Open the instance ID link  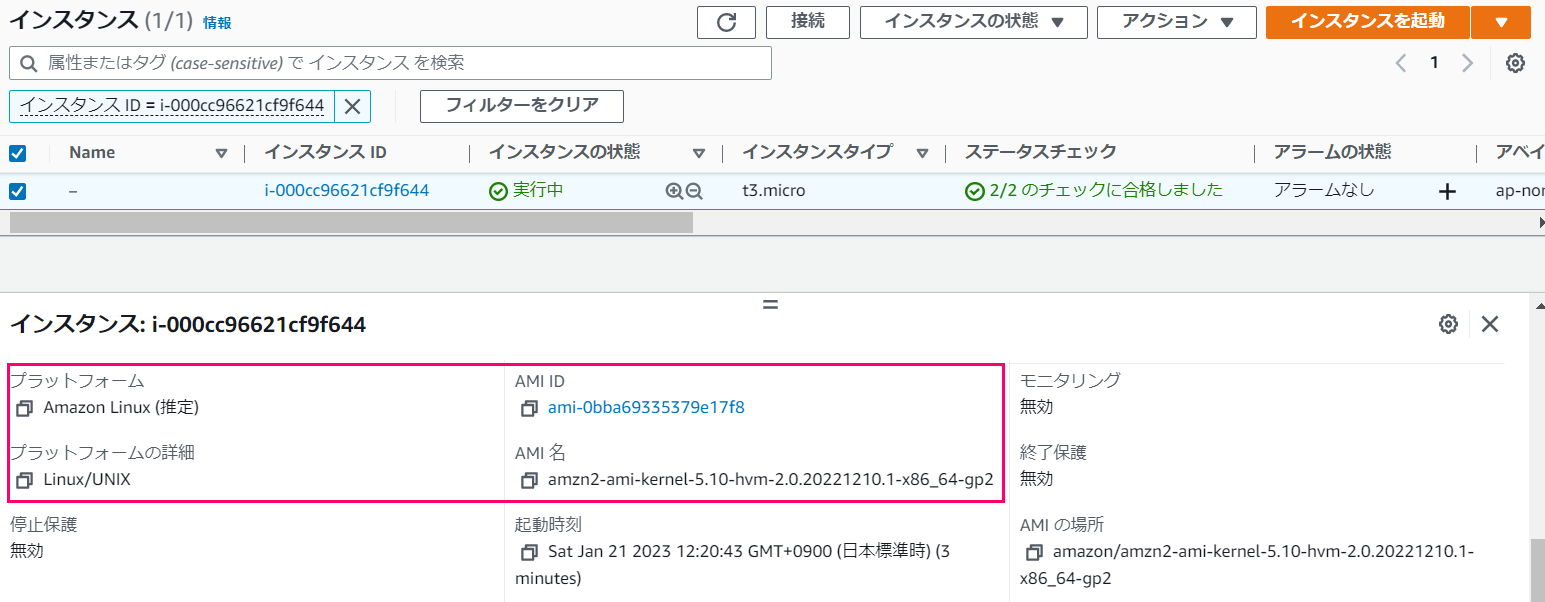point(346,190)
